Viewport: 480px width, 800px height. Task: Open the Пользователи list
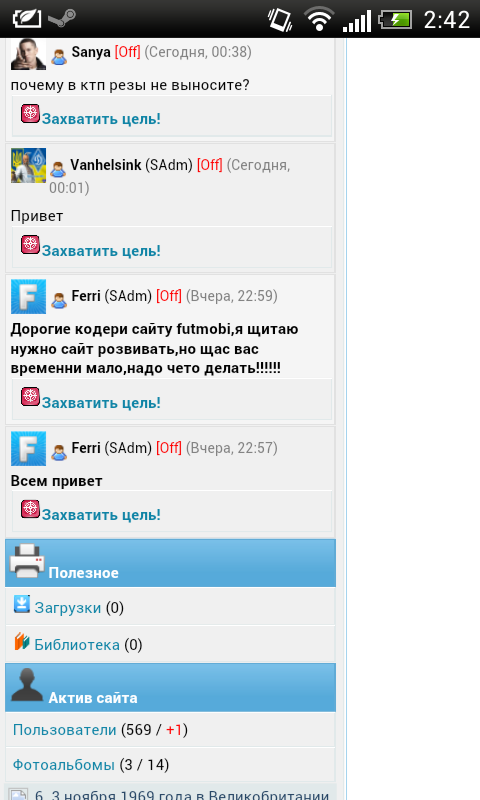pos(65,730)
